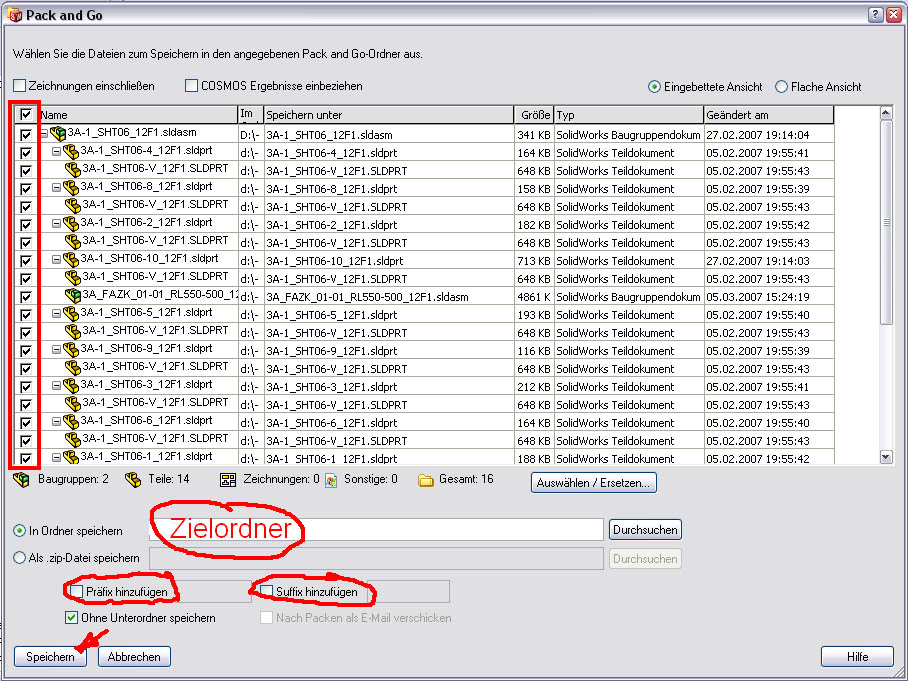Click the Gesamt folder icon
Image resolution: width=908 pixels, height=681 pixels.
[x=426, y=480]
